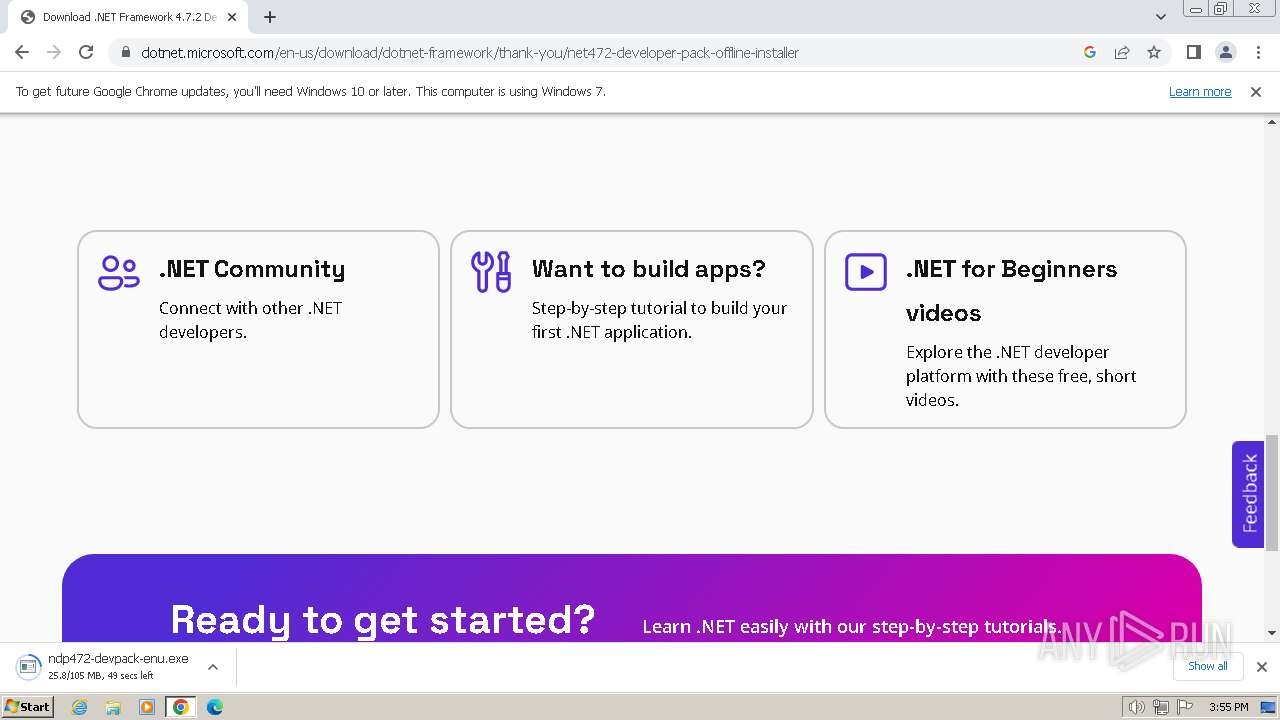Image resolution: width=1280 pixels, height=720 pixels.
Task: Click the video play icon card
Action: [866, 272]
